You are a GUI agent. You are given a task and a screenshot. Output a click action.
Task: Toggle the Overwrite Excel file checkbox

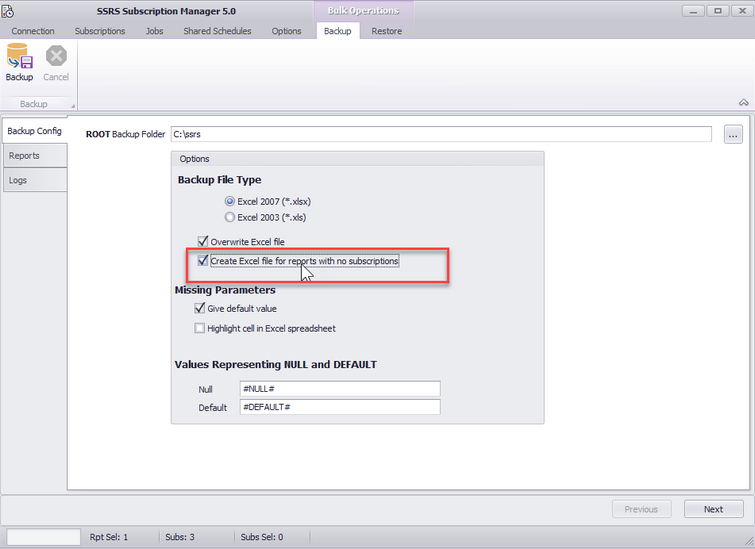(203, 242)
